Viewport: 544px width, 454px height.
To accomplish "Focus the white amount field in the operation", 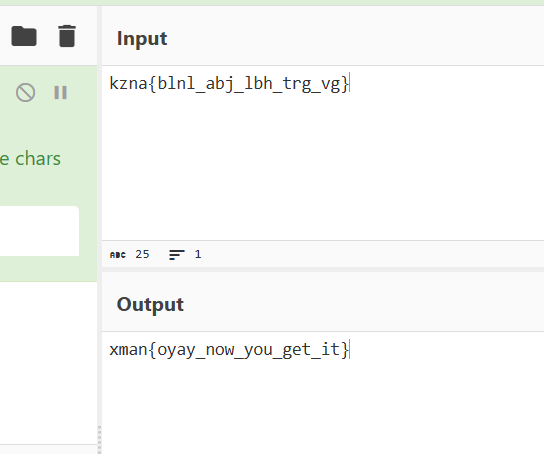I will click(39, 231).
